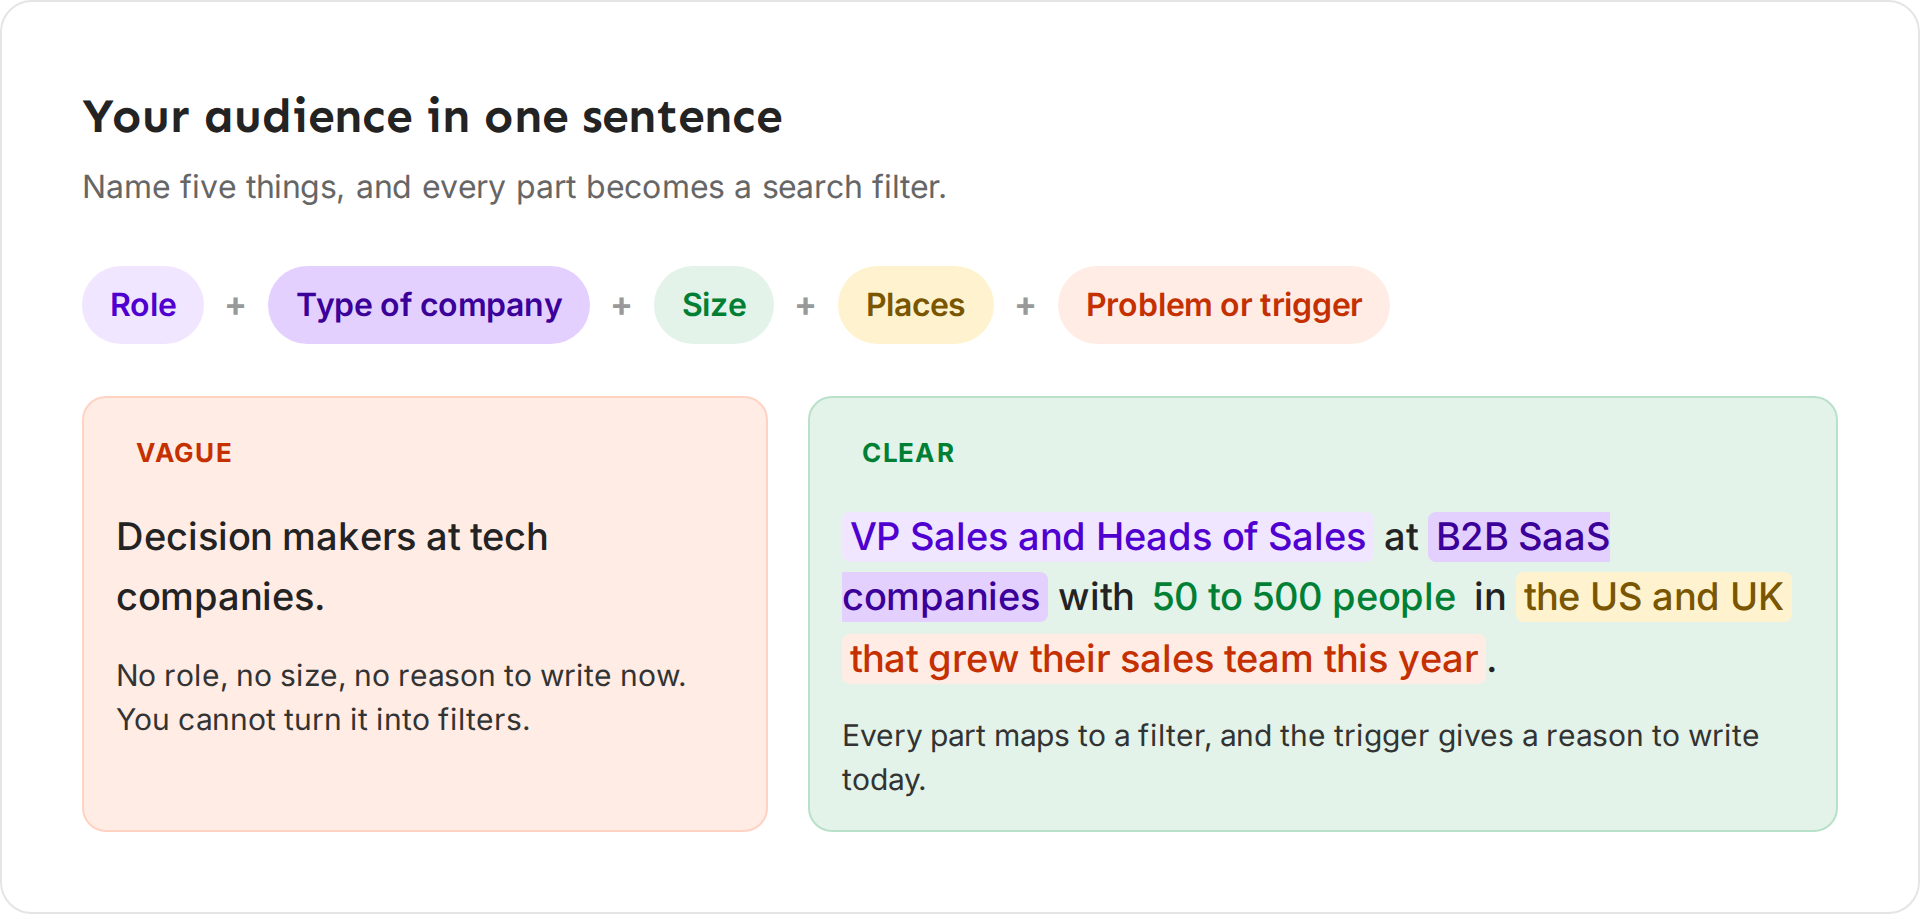Click the plus sign after Size
1920x914 pixels.
tap(806, 306)
